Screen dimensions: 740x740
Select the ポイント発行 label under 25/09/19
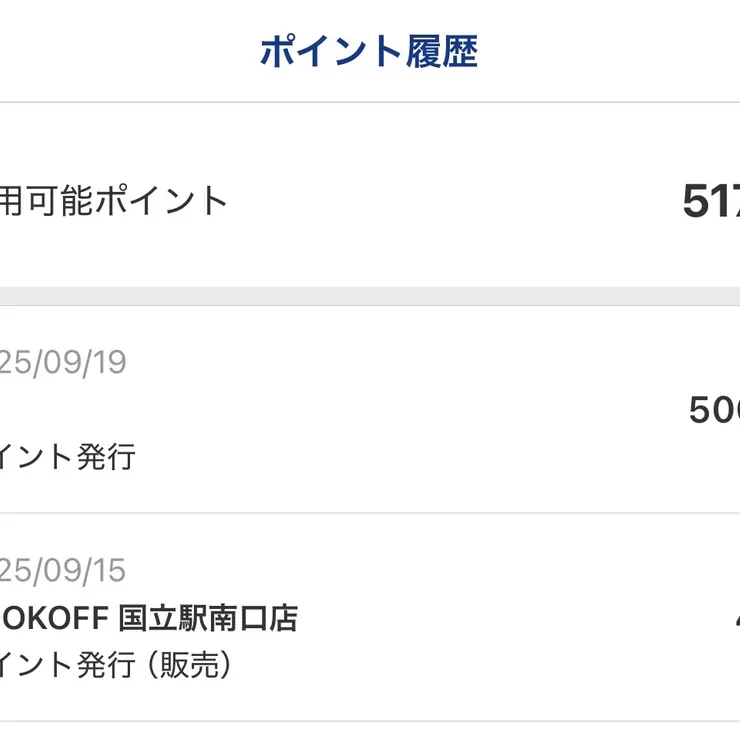point(67,457)
